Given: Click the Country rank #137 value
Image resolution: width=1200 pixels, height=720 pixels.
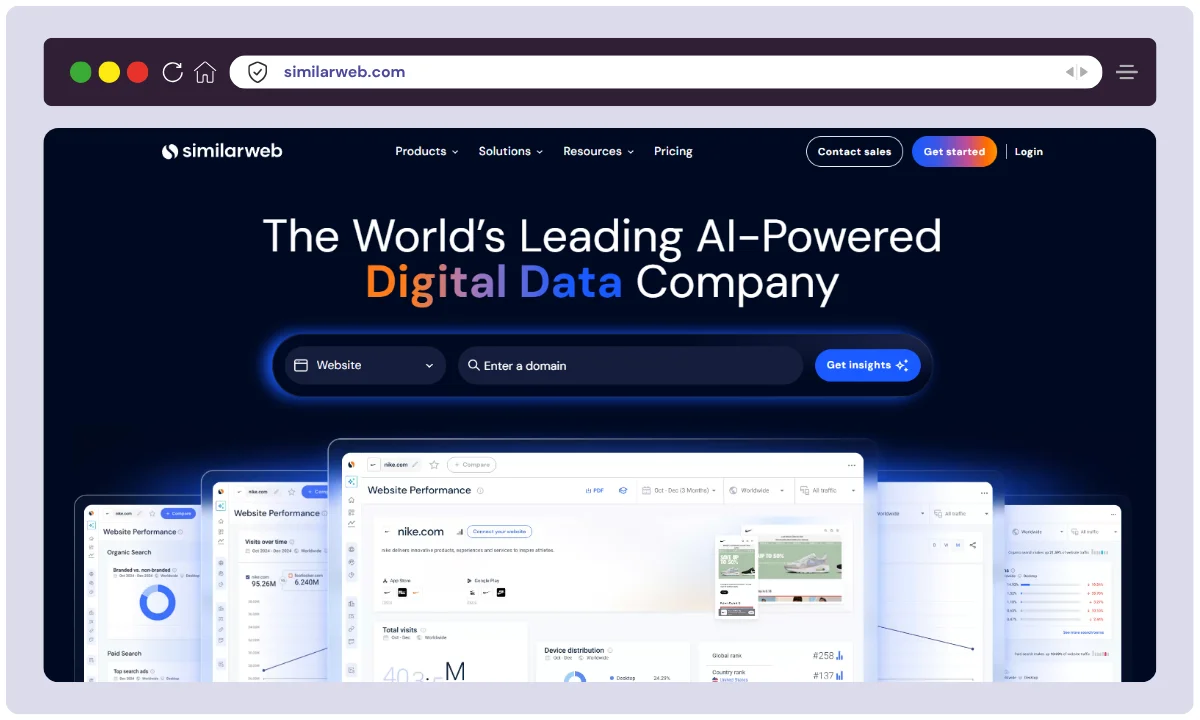Looking at the screenshot, I should [823, 676].
